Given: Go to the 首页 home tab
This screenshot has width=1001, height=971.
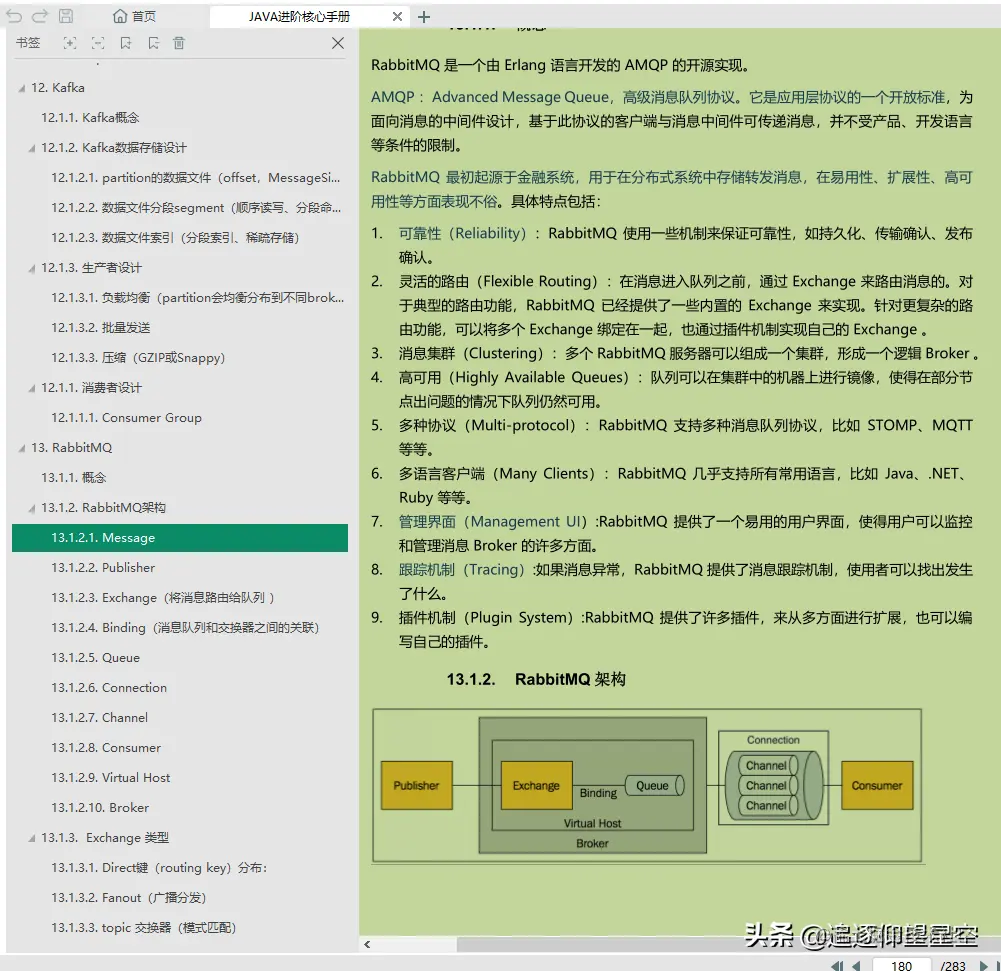Looking at the screenshot, I should tap(134, 17).
